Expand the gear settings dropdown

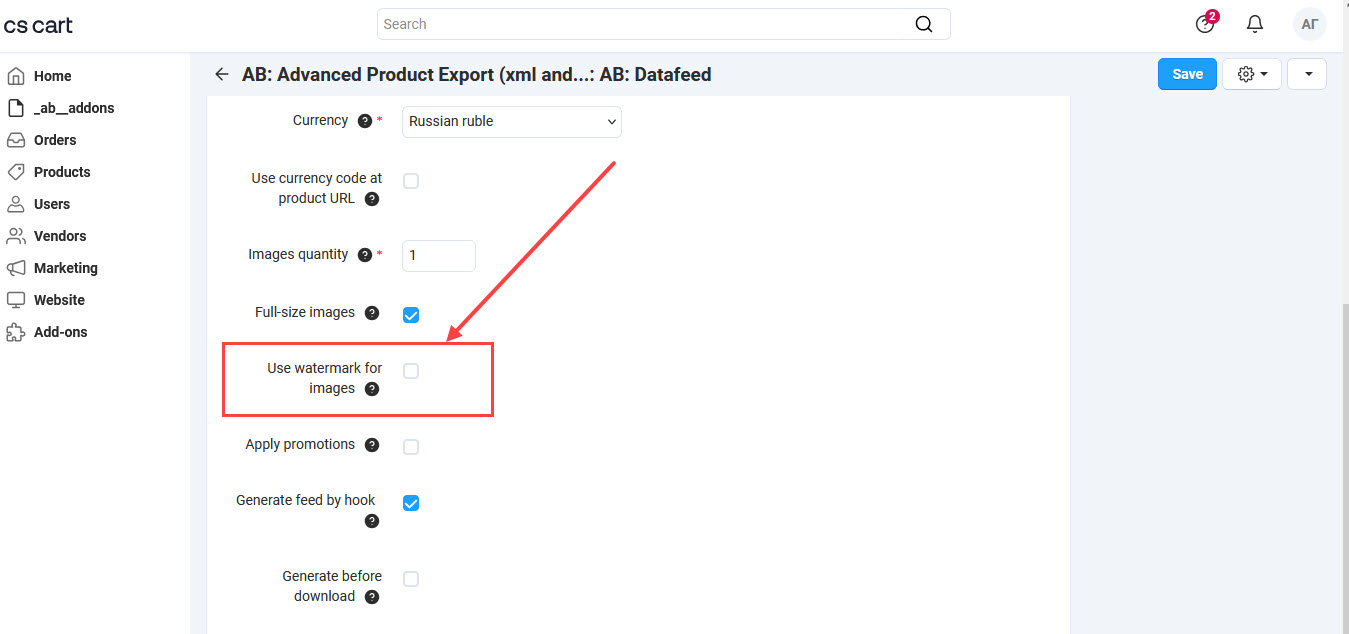(x=1252, y=74)
